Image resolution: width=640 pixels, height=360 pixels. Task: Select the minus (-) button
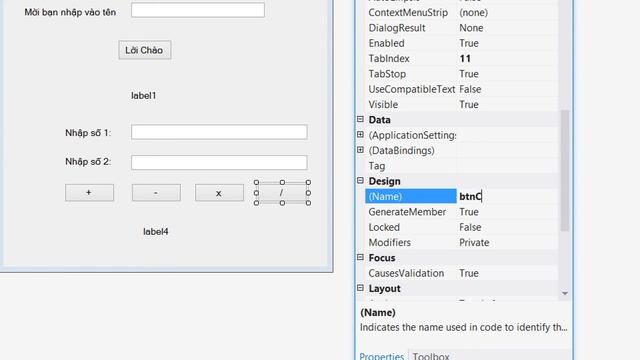[156, 193]
